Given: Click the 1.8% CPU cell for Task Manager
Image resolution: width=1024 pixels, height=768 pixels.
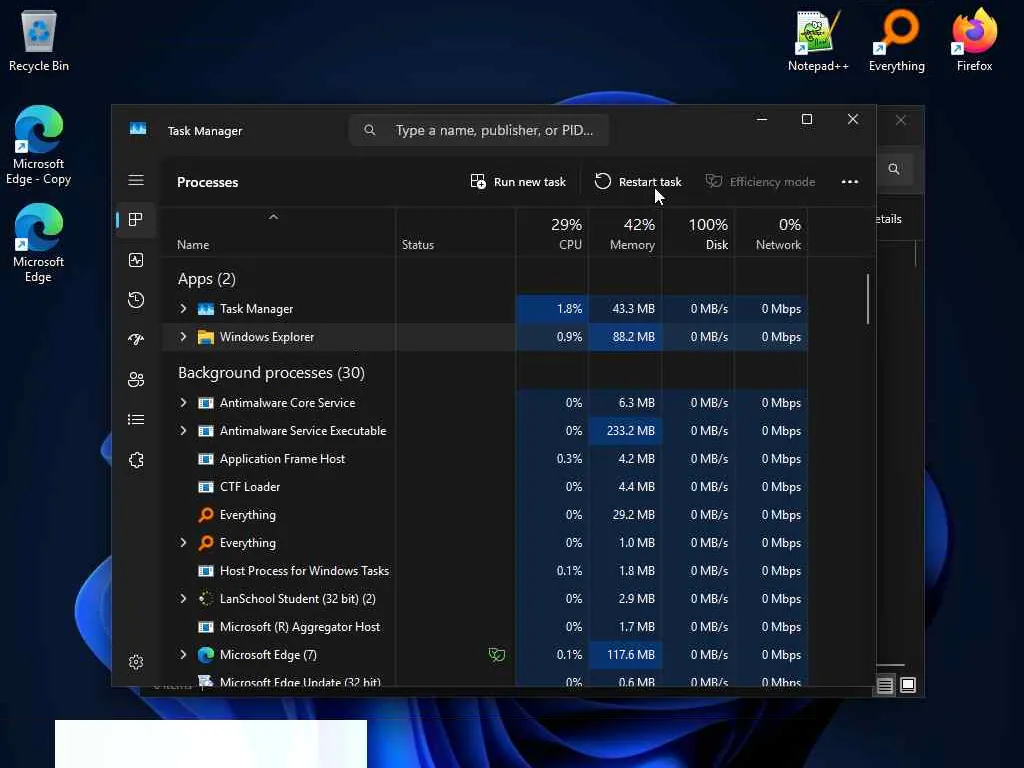Looking at the screenshot, I should pyautogui.click(x=552, y=308).
